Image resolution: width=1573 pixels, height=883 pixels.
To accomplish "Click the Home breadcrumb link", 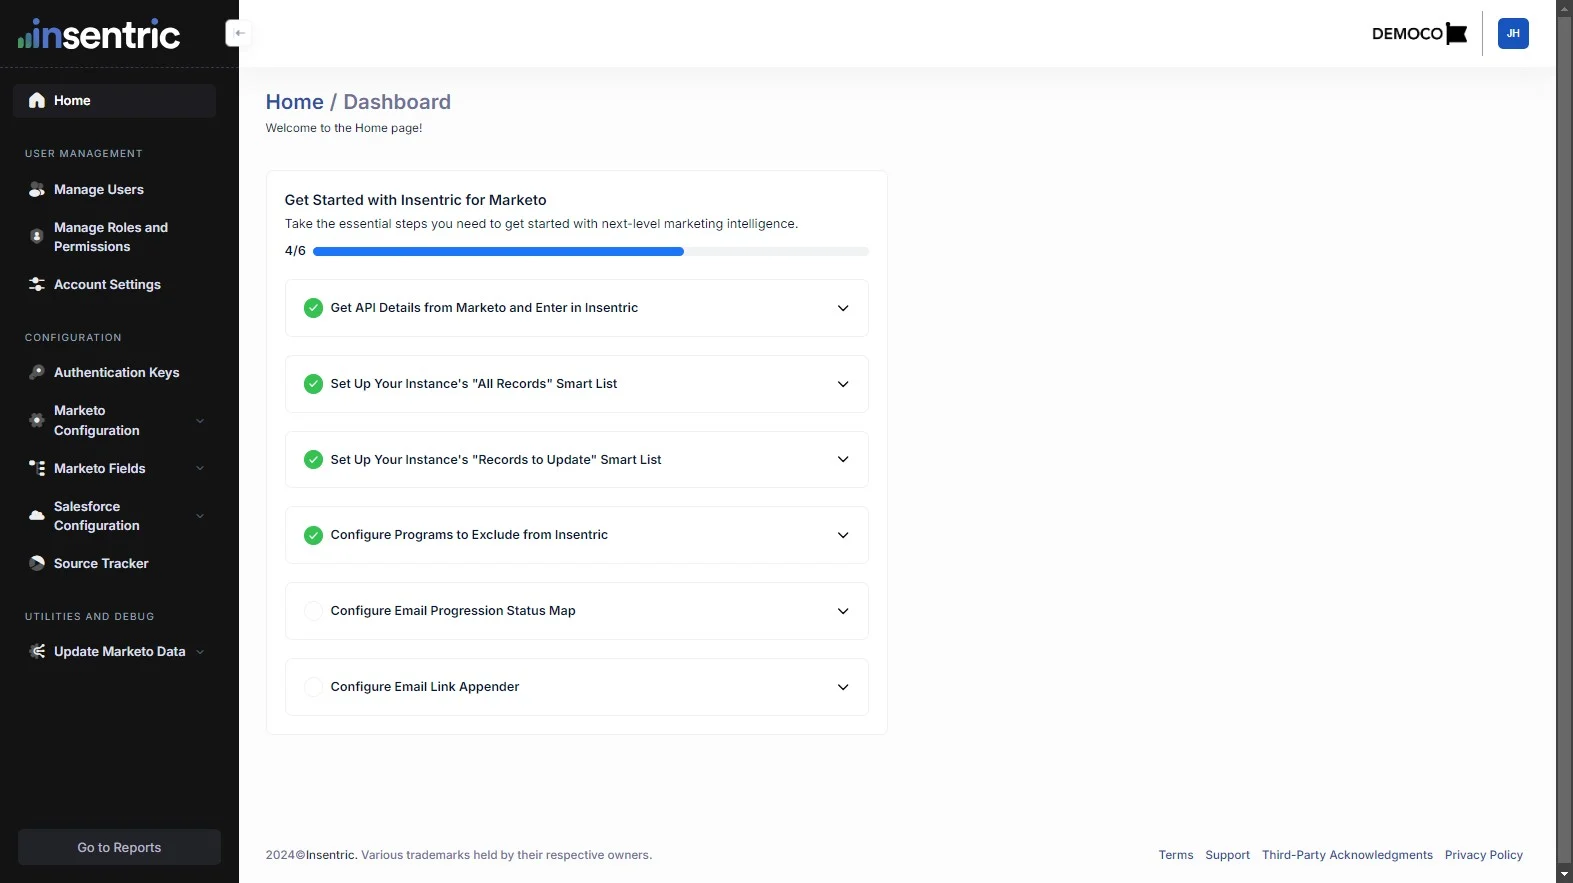I will (295, 102).
